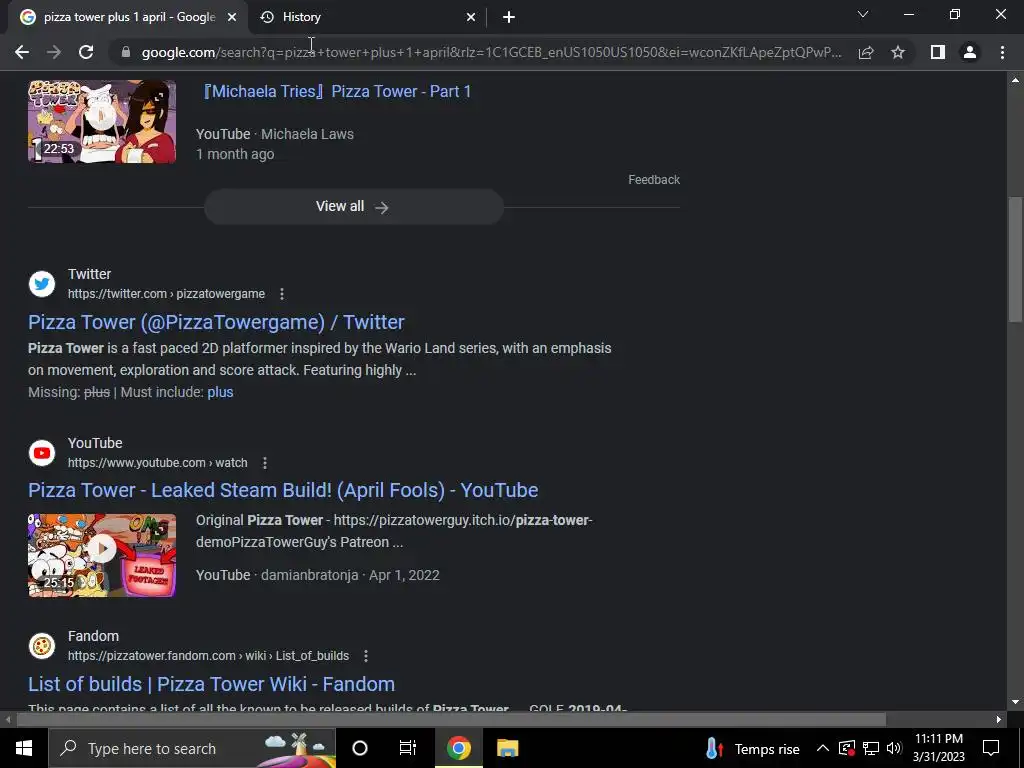Click the browser back arrow
Screen dimensions: 1024x768
[x=22, y=52]
